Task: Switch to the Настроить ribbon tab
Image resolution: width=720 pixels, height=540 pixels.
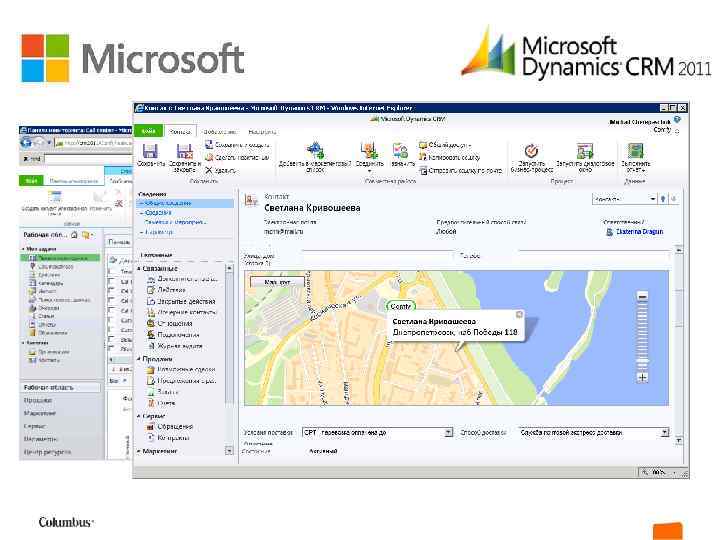Action: 263,132
